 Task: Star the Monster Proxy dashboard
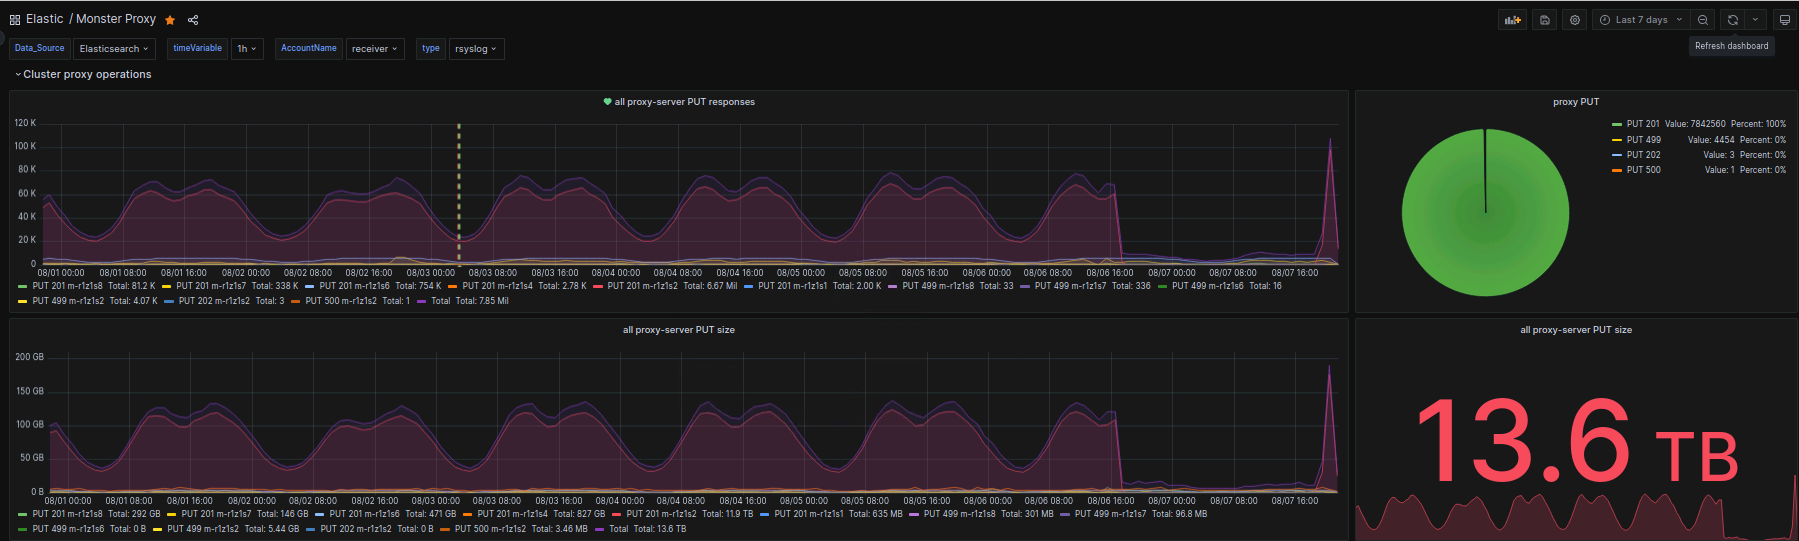(x=170, y=20)
